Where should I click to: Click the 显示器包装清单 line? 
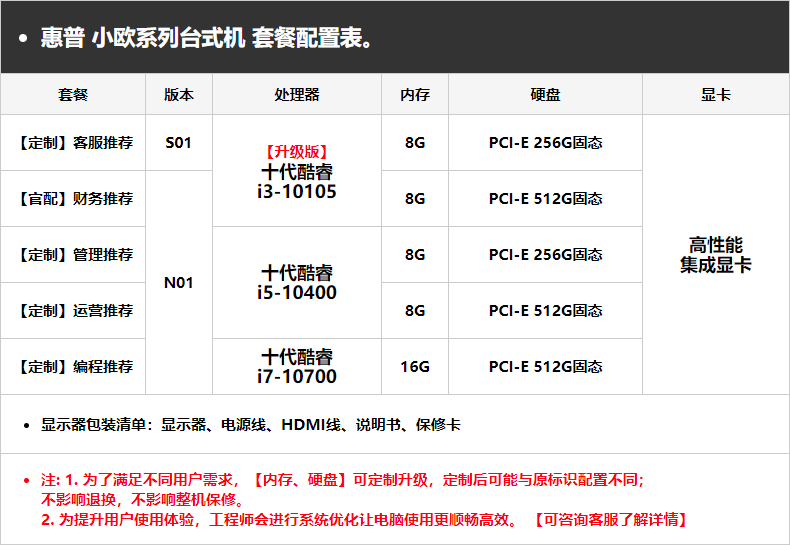point(250,425)
